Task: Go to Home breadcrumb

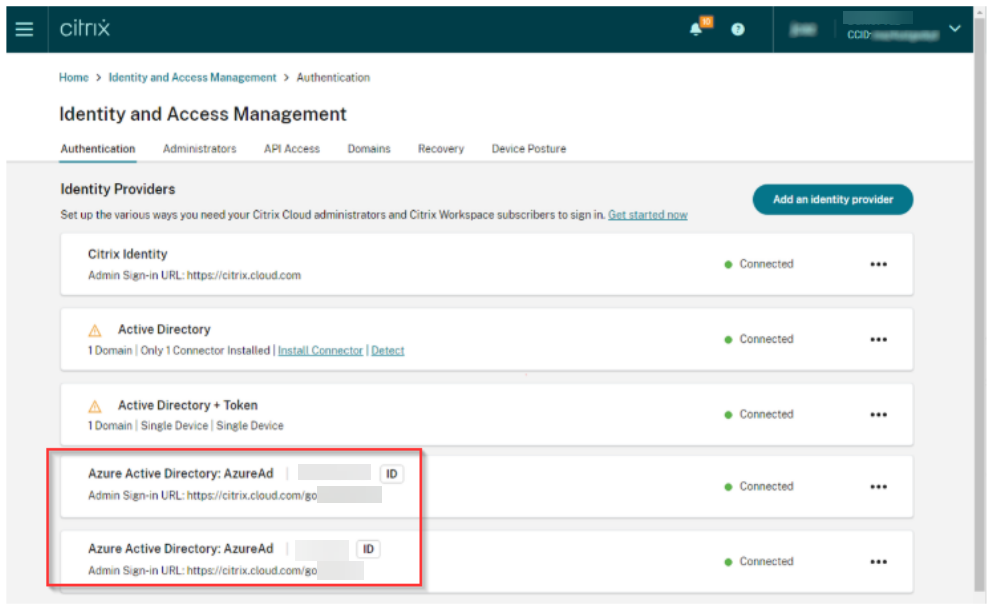Action: pos(74,78)
